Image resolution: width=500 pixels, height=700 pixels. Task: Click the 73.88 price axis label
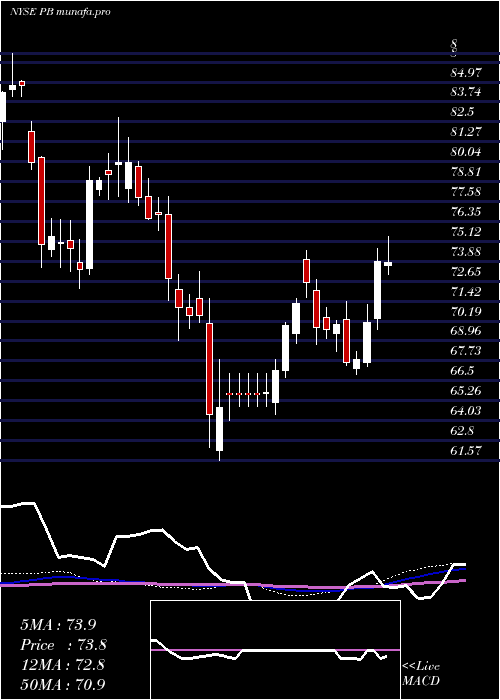click(x=466, y=252)
